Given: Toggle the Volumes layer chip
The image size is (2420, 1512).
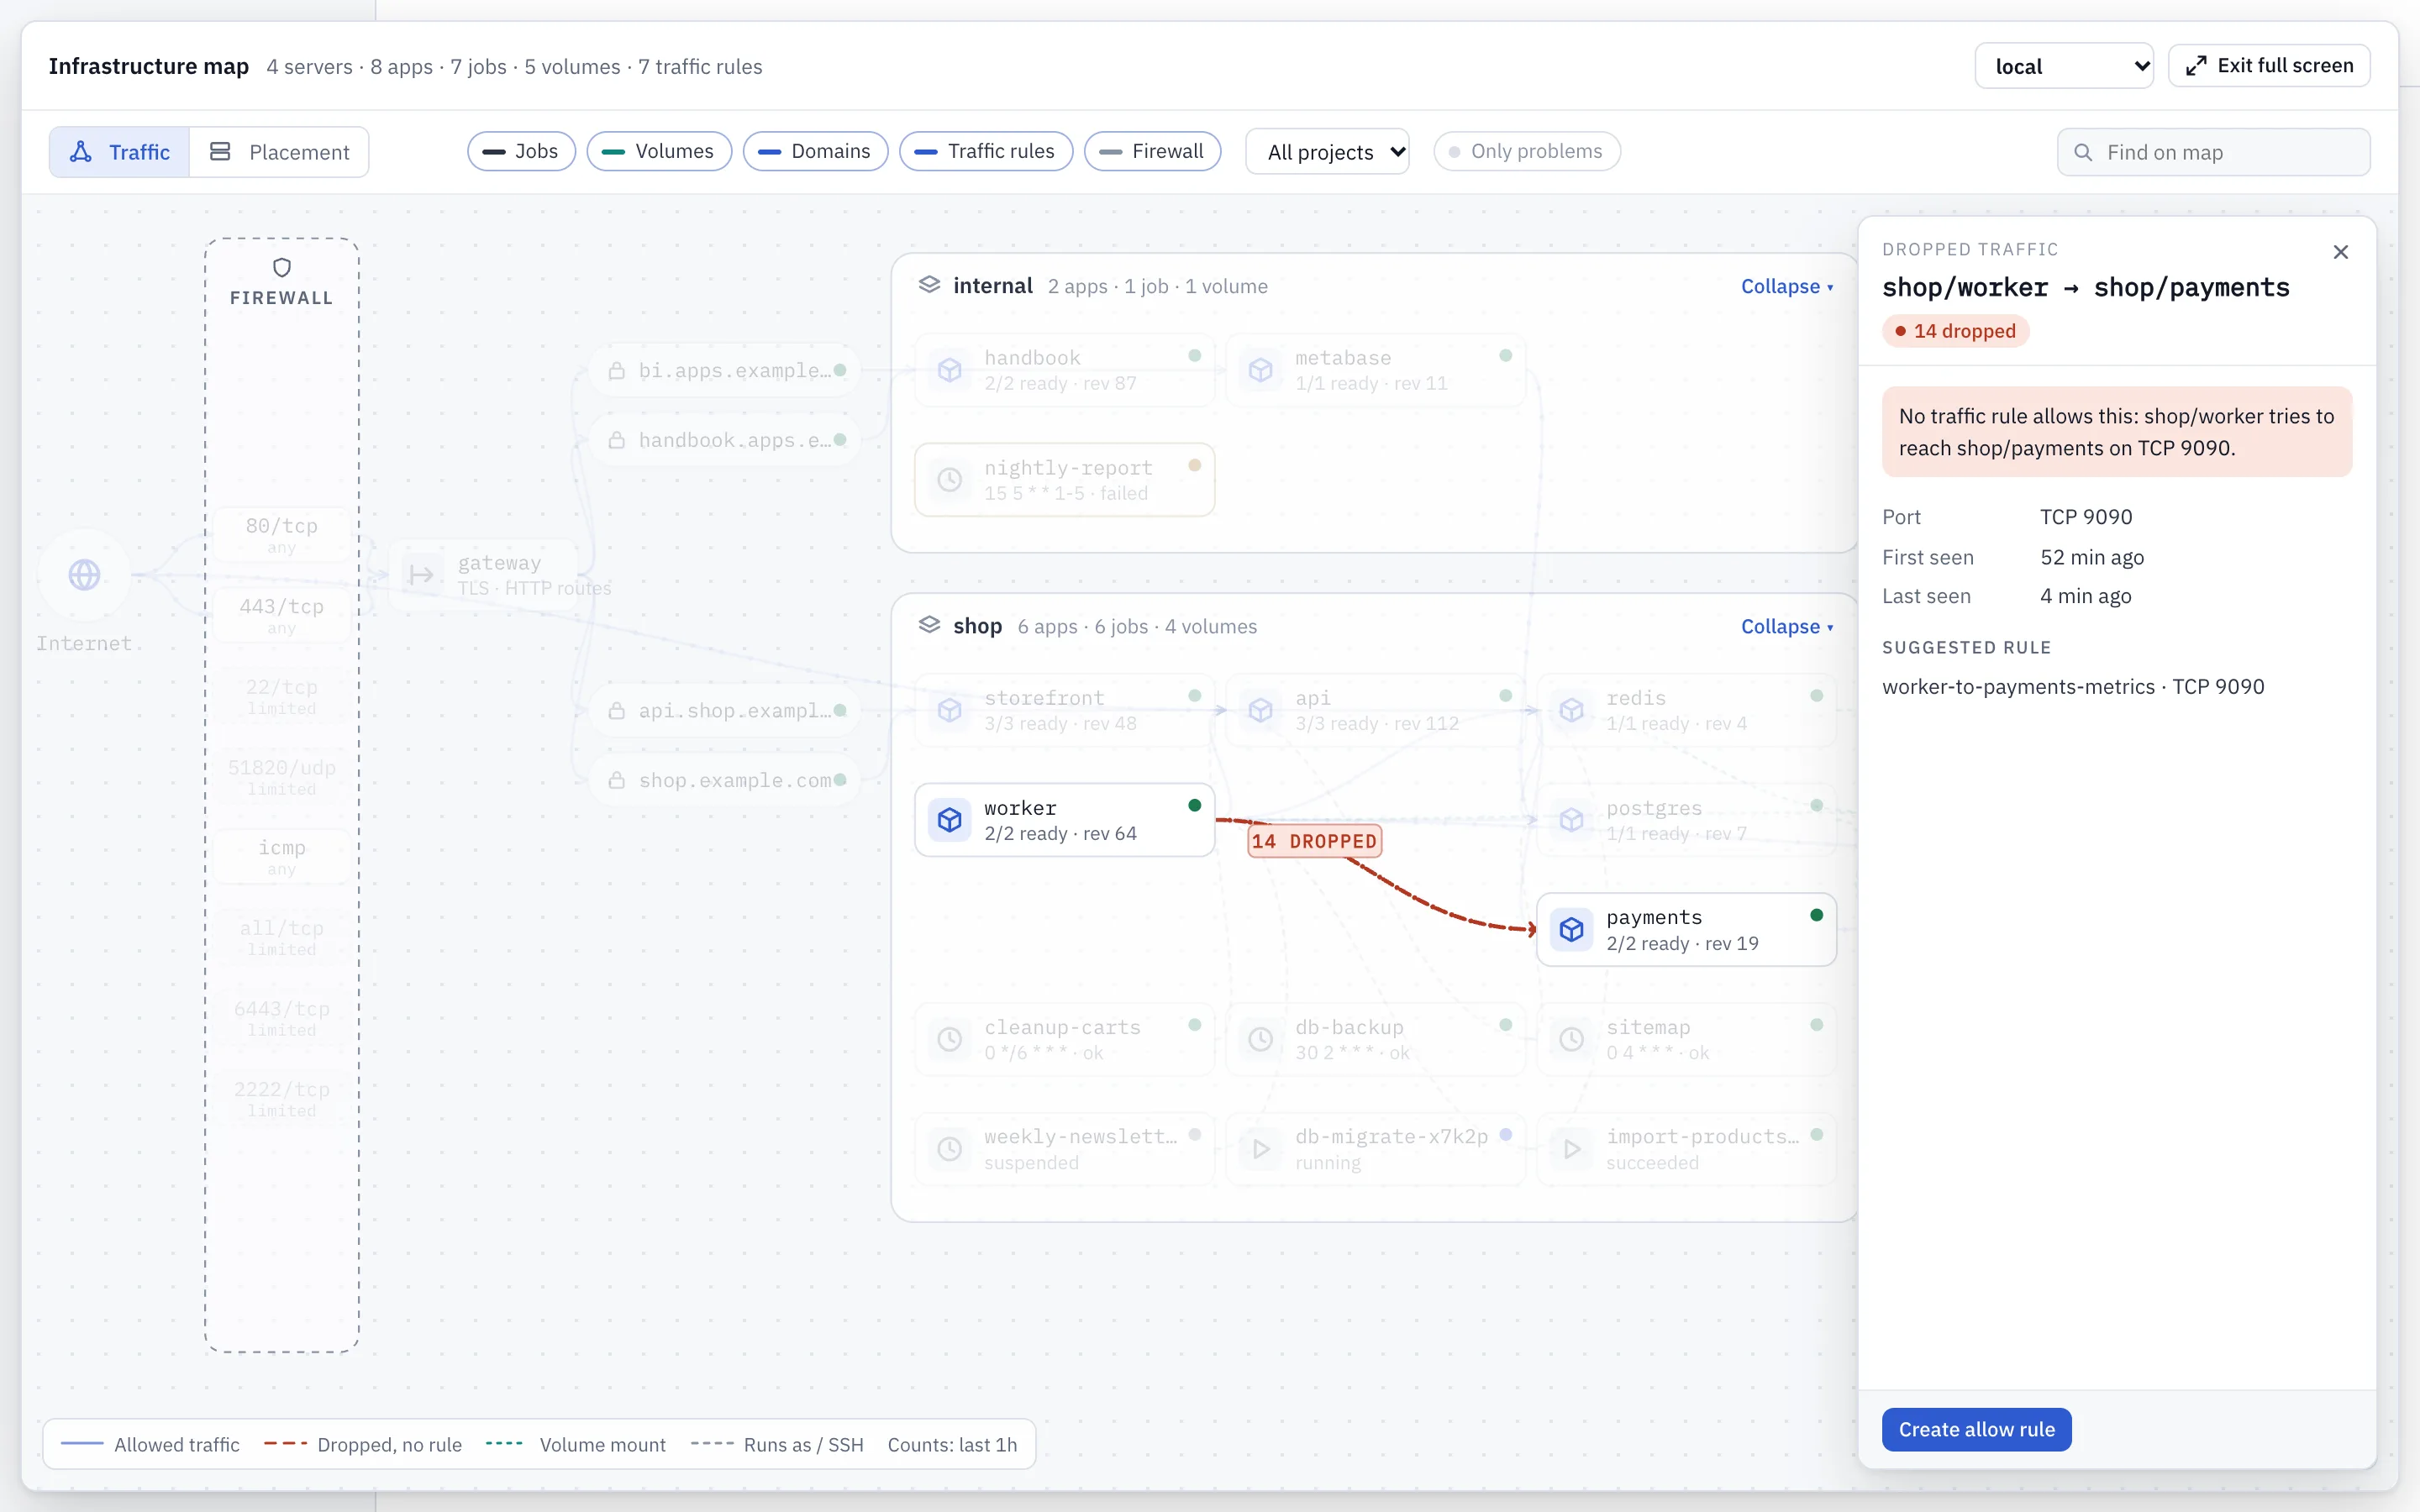Looking at the screenshot, I should point(659,151).
